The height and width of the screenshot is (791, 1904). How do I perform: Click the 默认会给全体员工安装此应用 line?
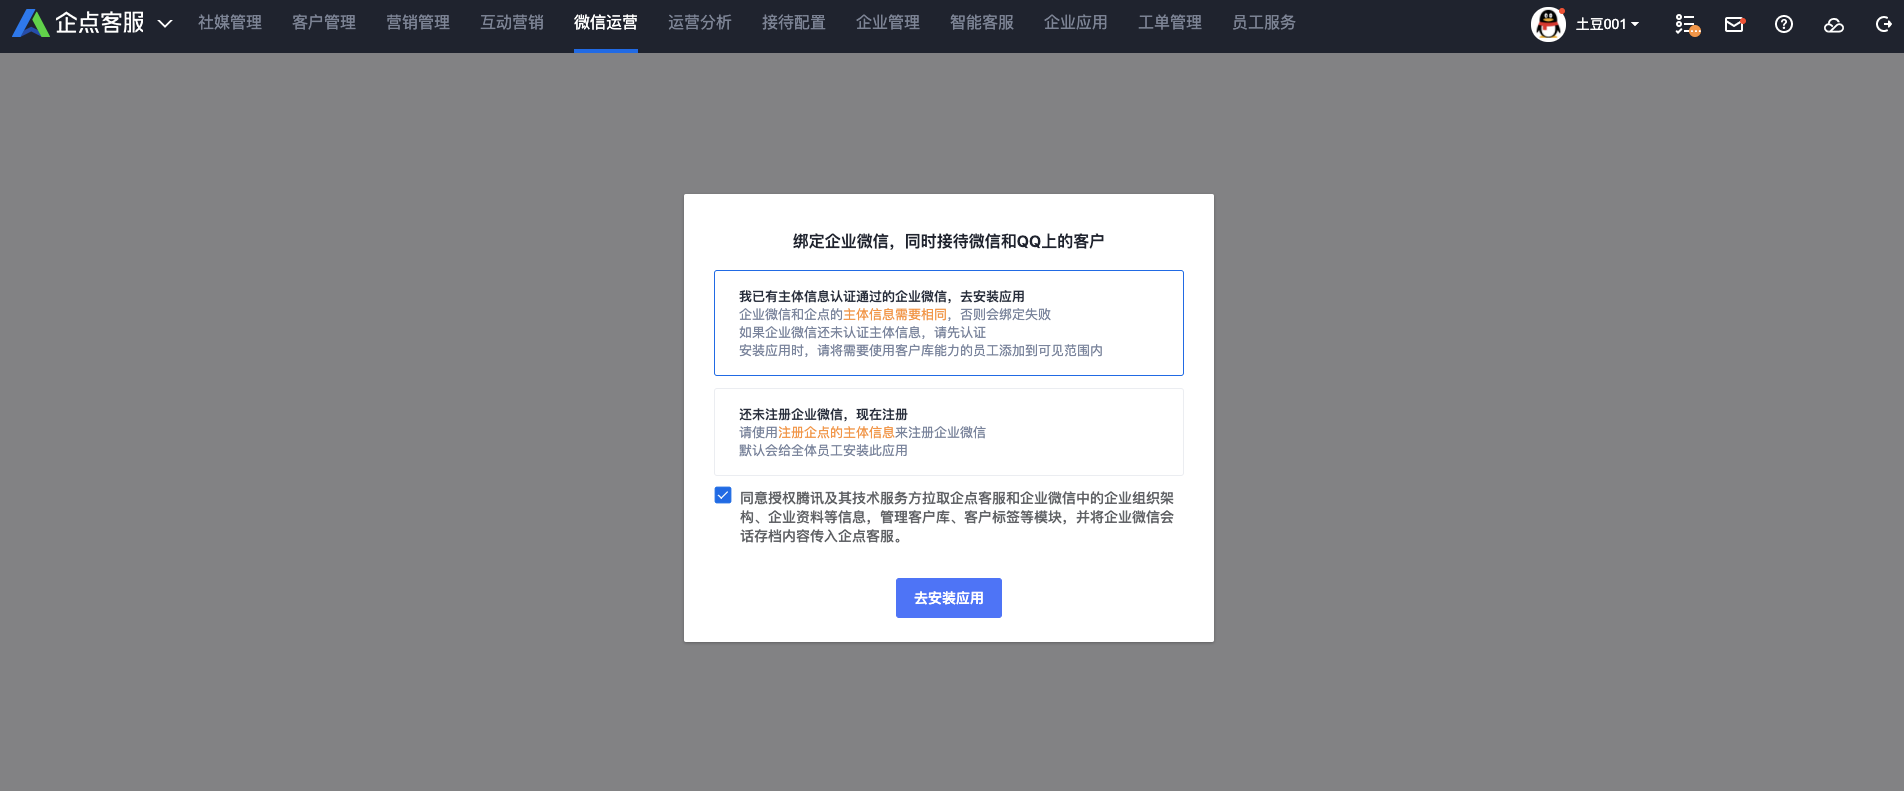tap(823, 450)
